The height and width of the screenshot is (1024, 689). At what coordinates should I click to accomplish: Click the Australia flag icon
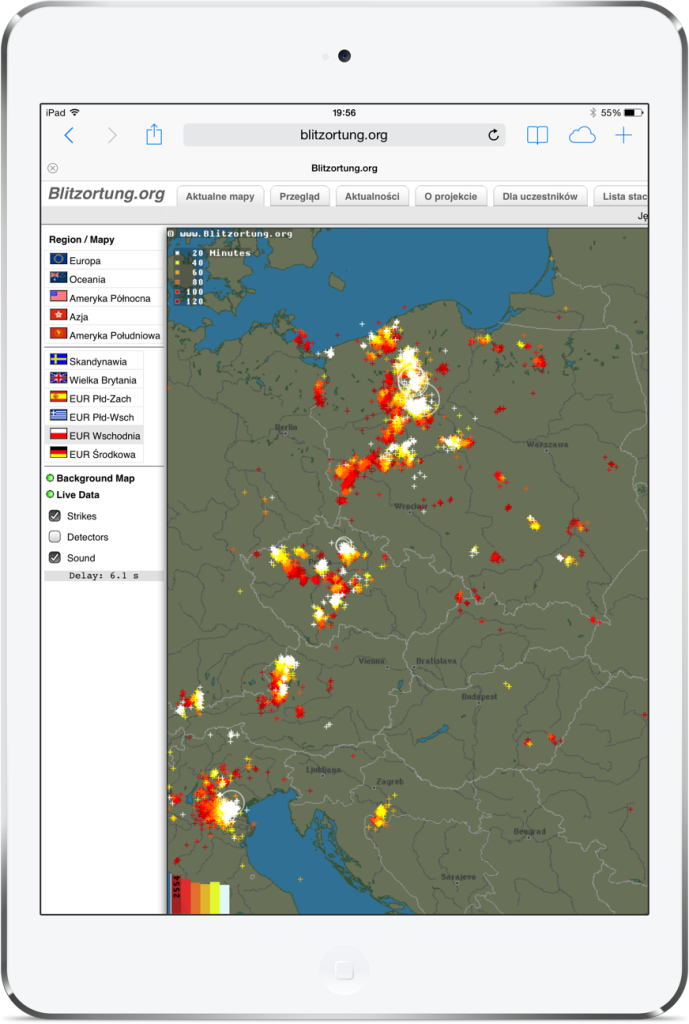click(58, 277)
